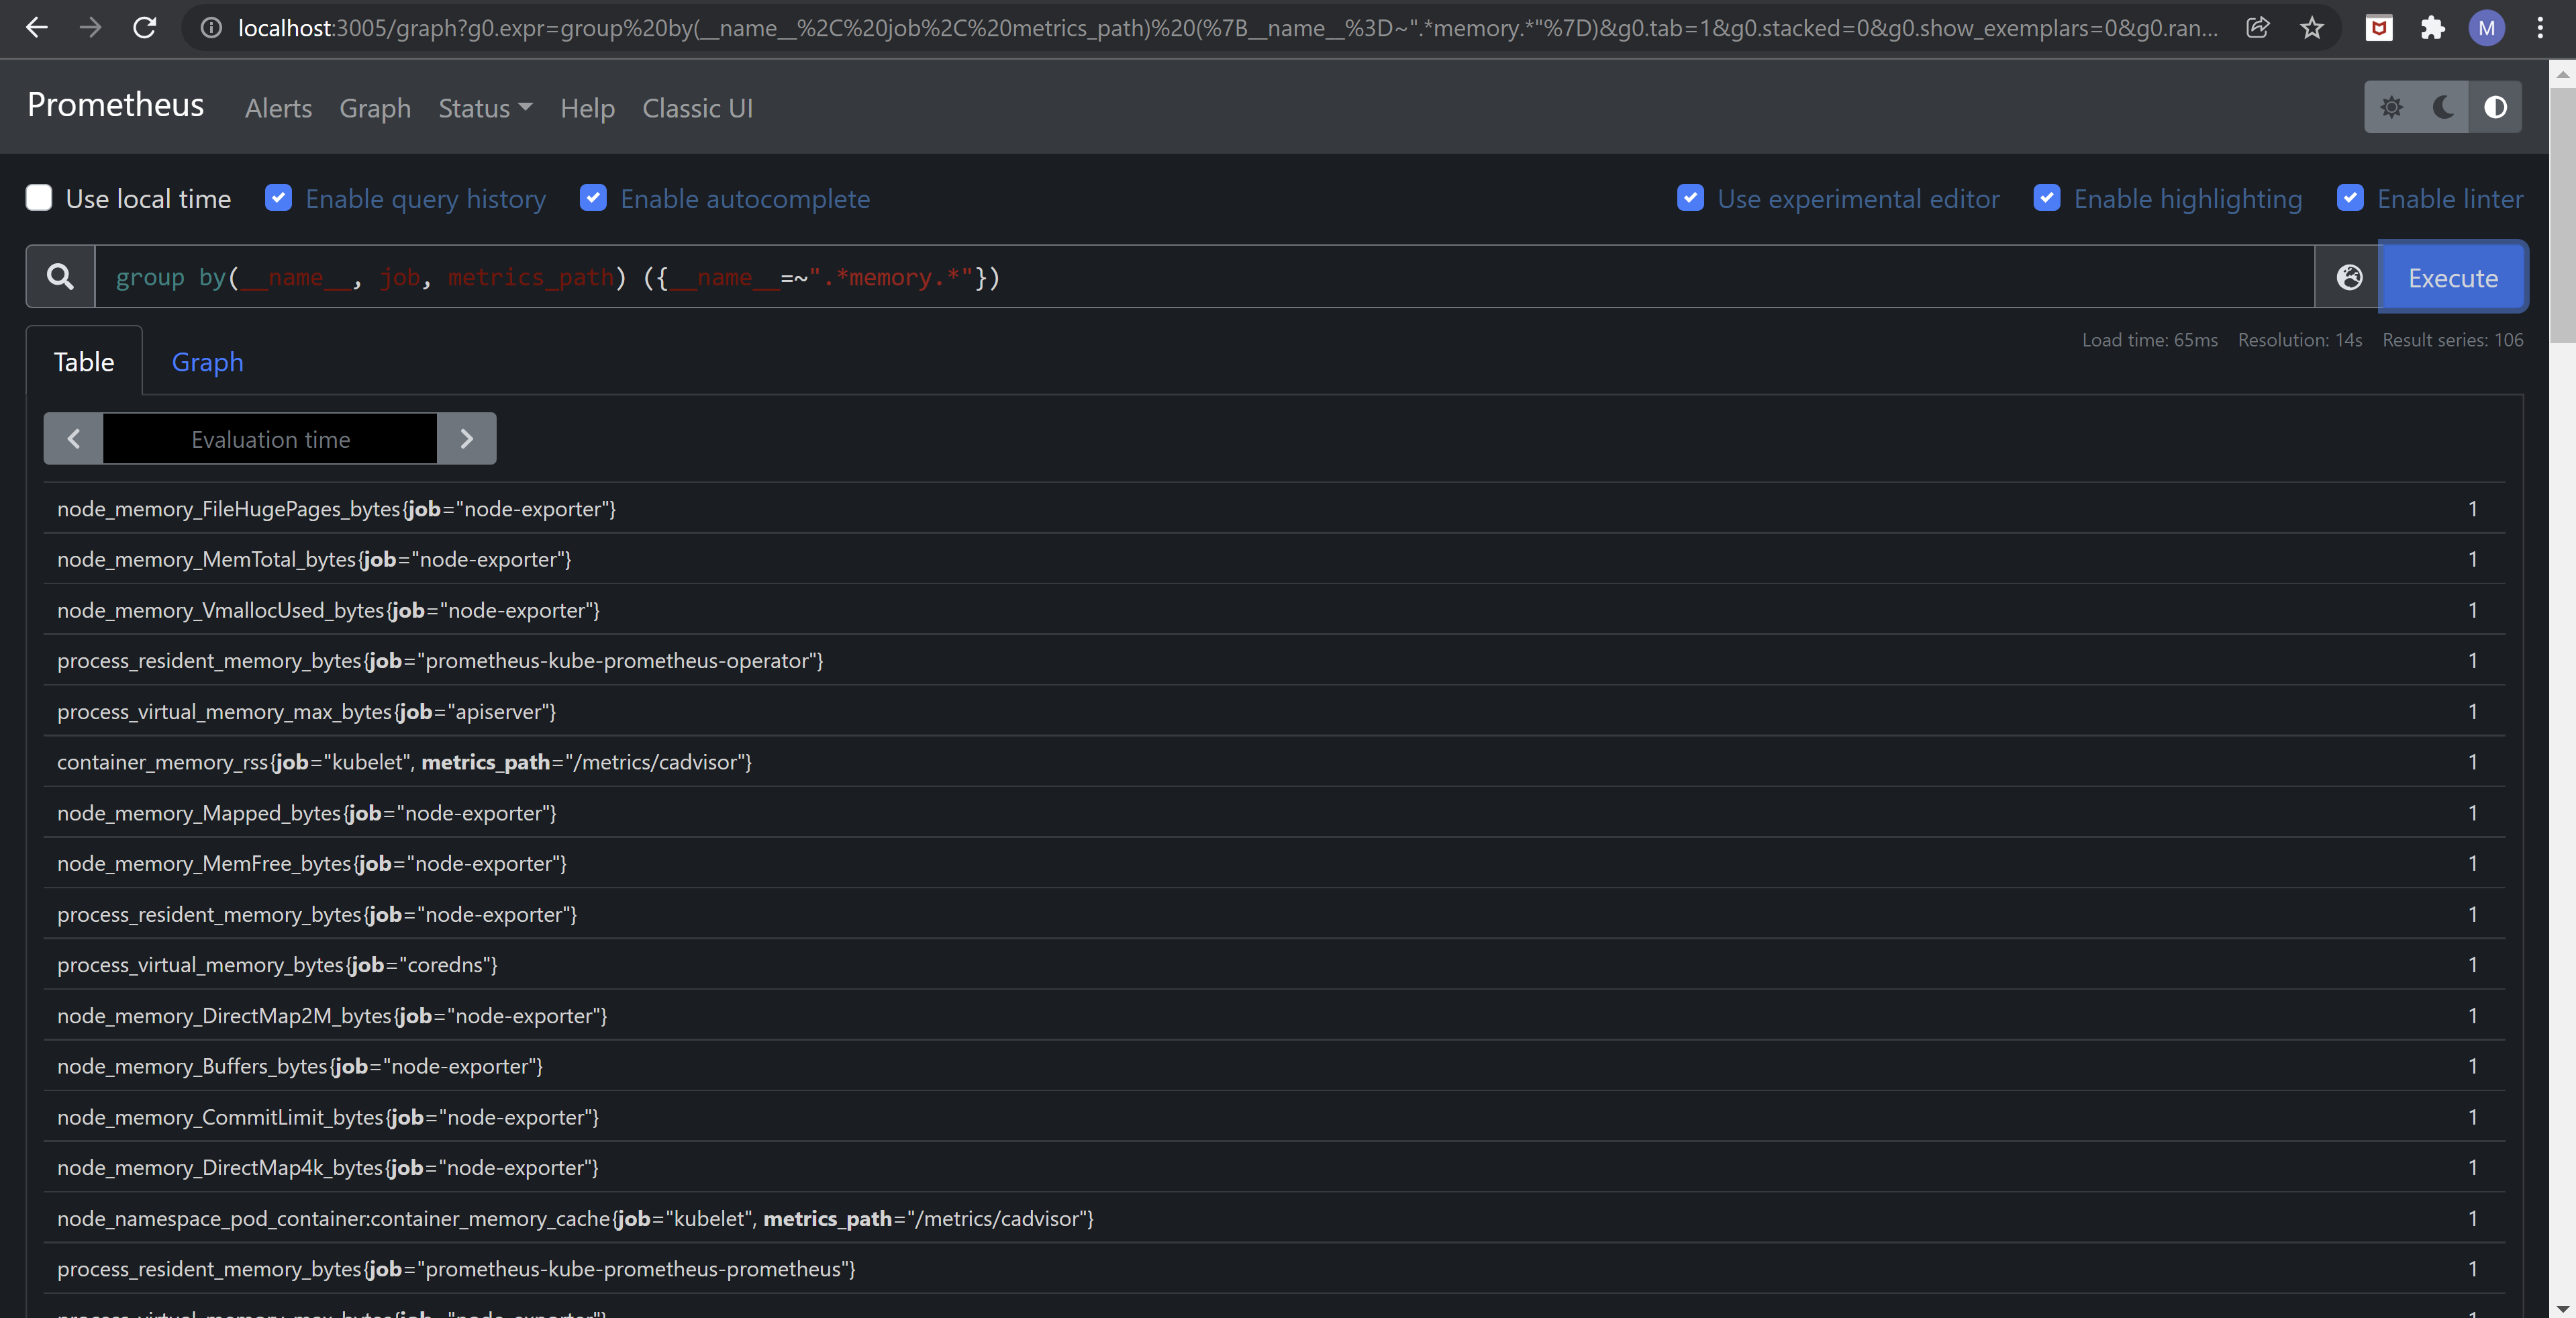Screen dimensions: 2576x1318
Task: Click the search magnifier icon by query
Action: pyautogui.click(x=60, y=277)
